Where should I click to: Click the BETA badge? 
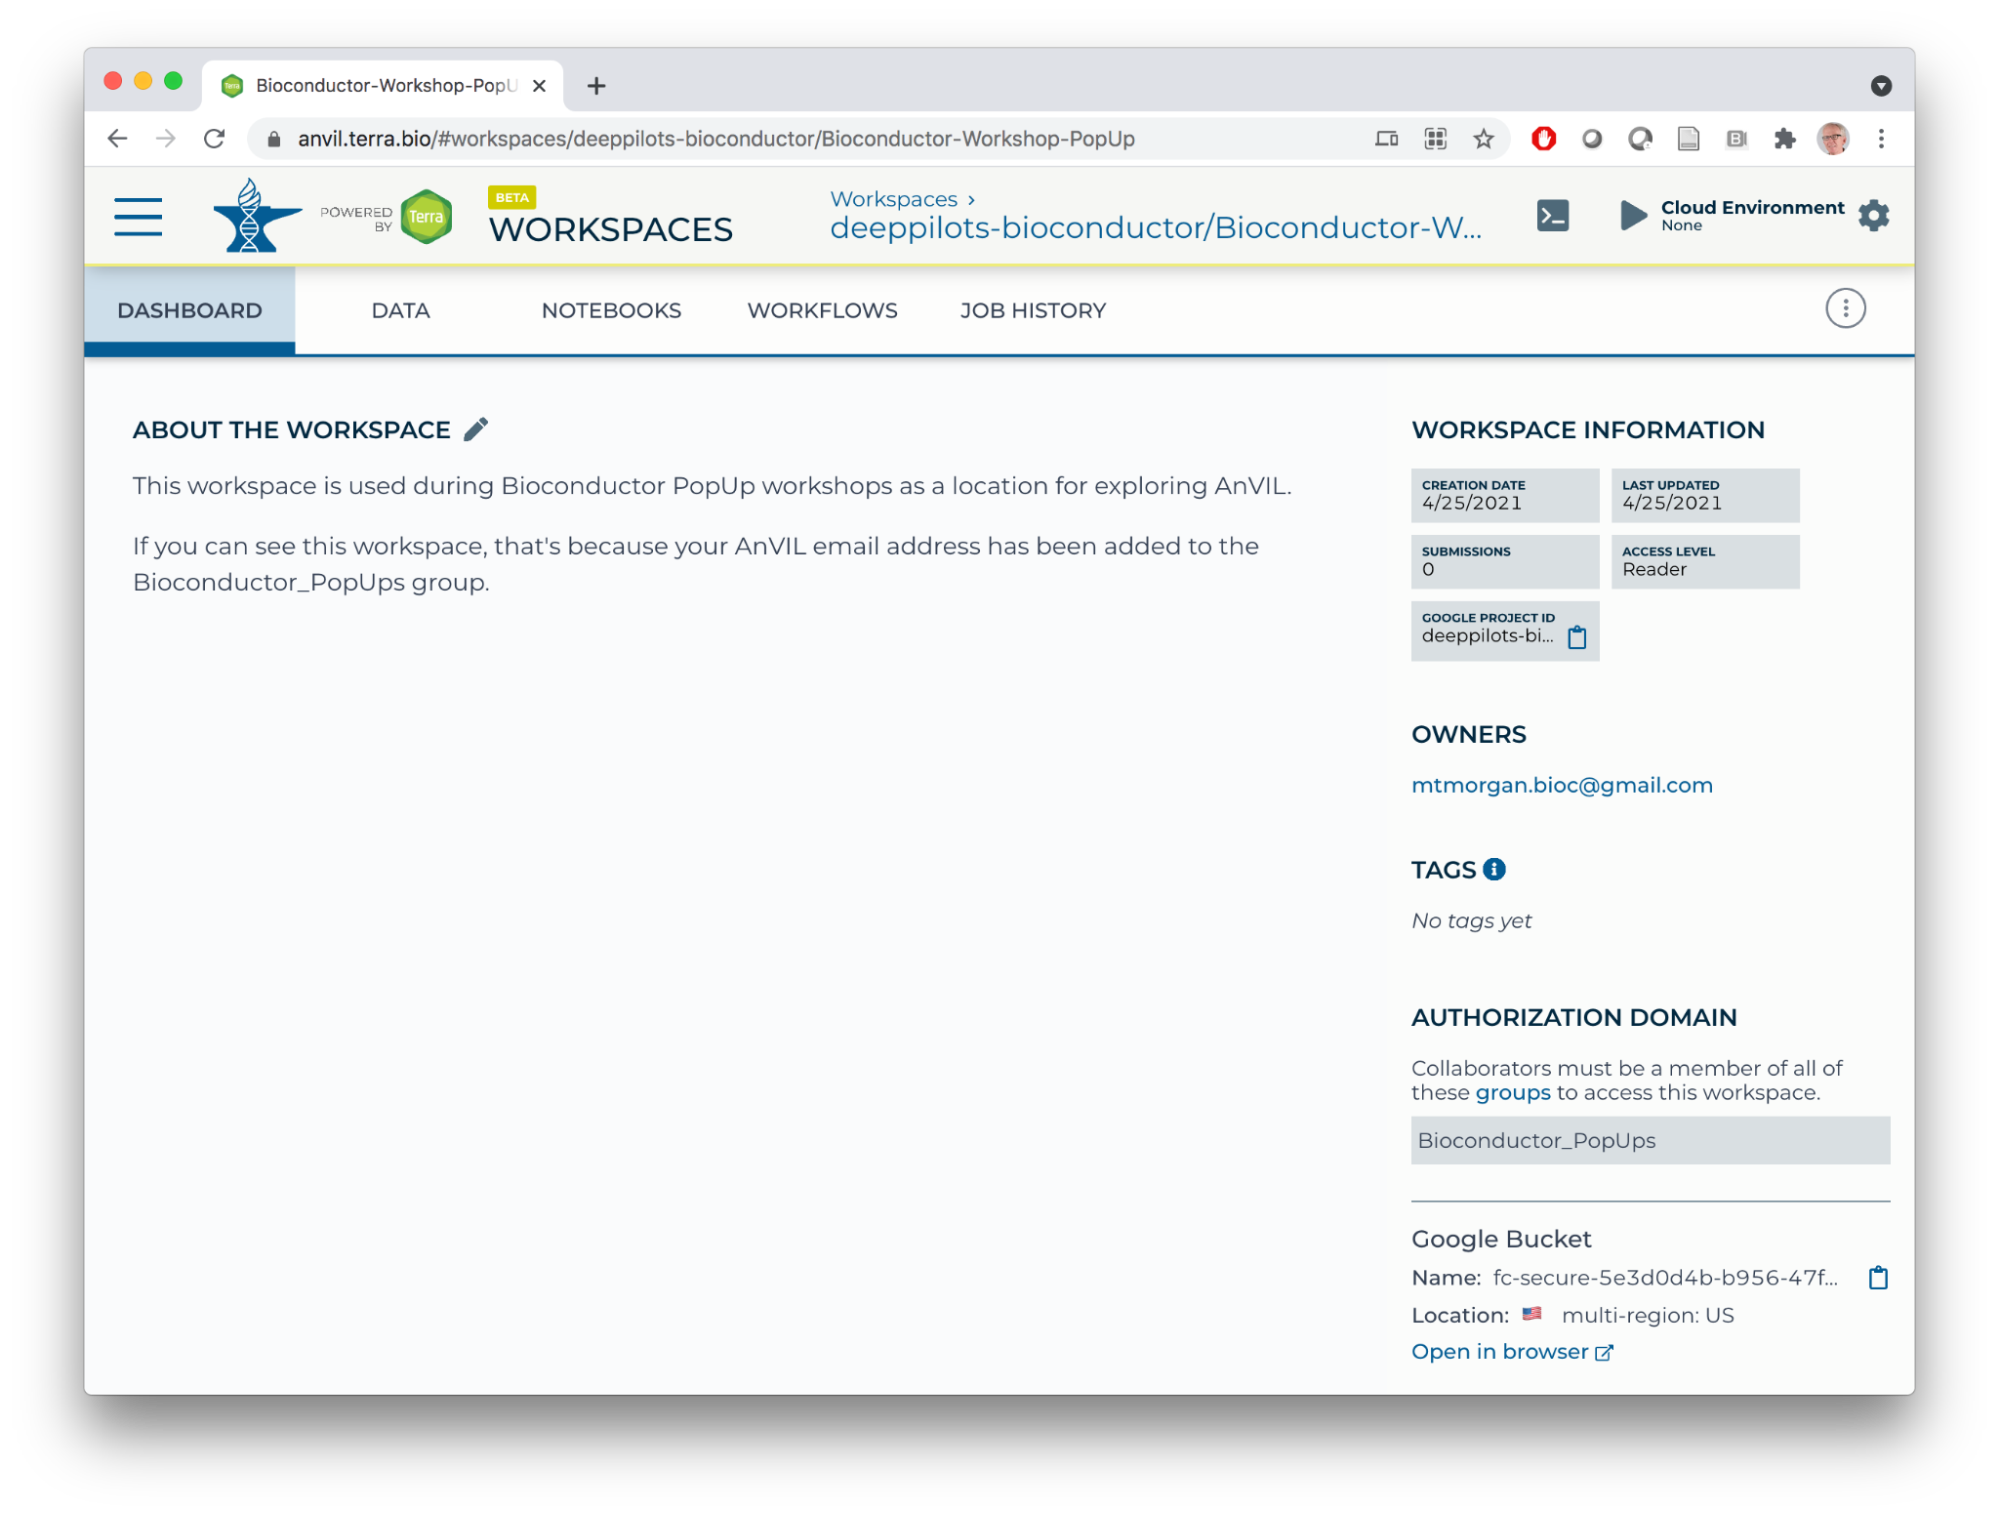click(x=512, y=197)
